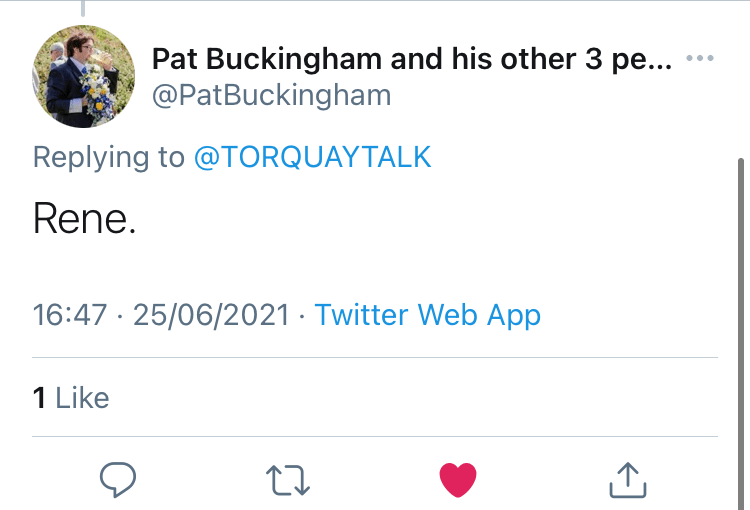Viewport: 750px width, 510px height.
Task: Click the 25/06/2021 date of the tweet
Action: [212, 315]
